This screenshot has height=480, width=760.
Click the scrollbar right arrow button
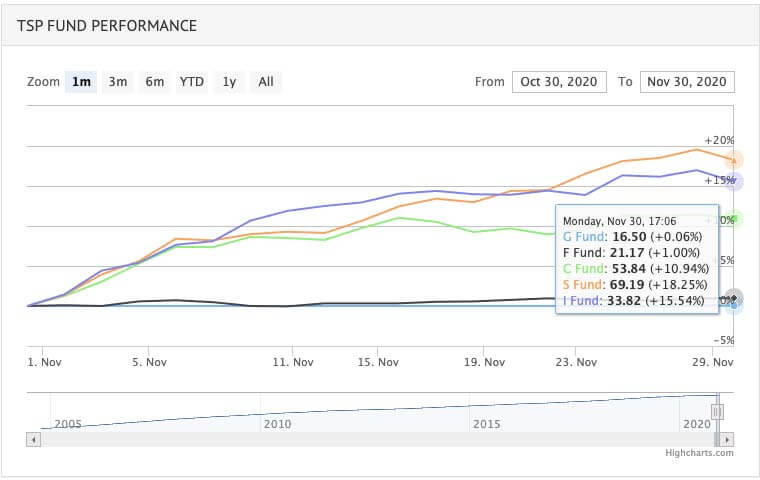pos(728,438)
